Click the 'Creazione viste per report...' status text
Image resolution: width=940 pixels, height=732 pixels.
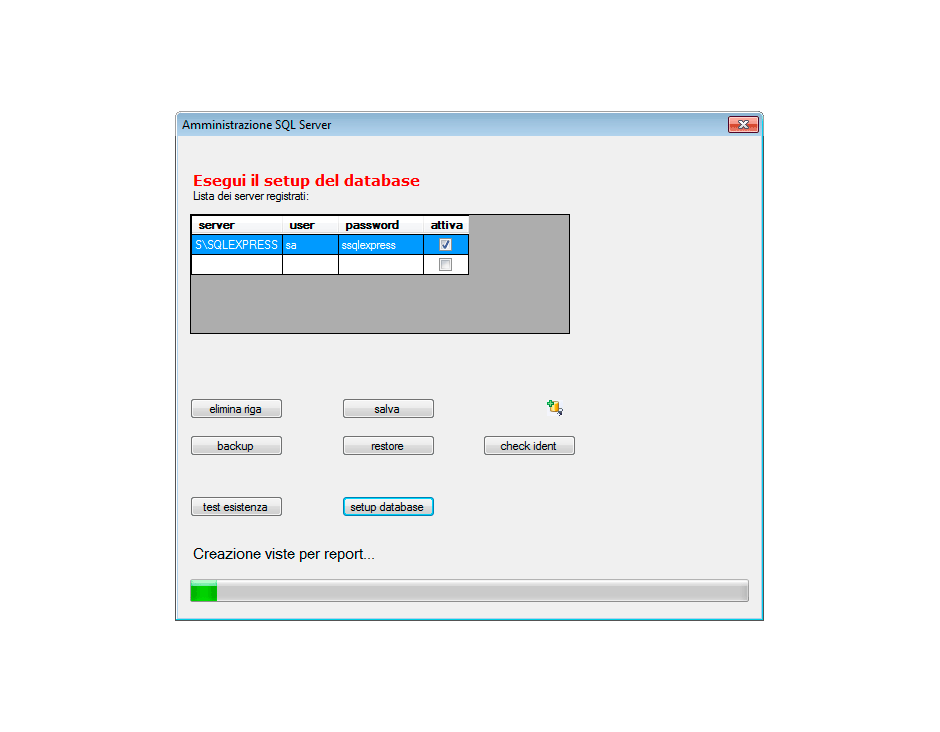coord(284,554)
